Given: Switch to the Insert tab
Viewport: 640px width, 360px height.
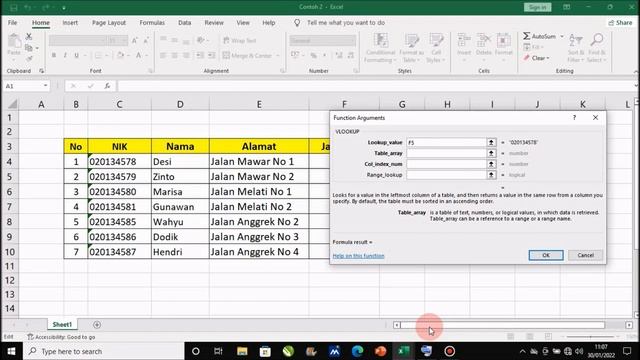Looking at the screenshot, I should click(70, 23).
